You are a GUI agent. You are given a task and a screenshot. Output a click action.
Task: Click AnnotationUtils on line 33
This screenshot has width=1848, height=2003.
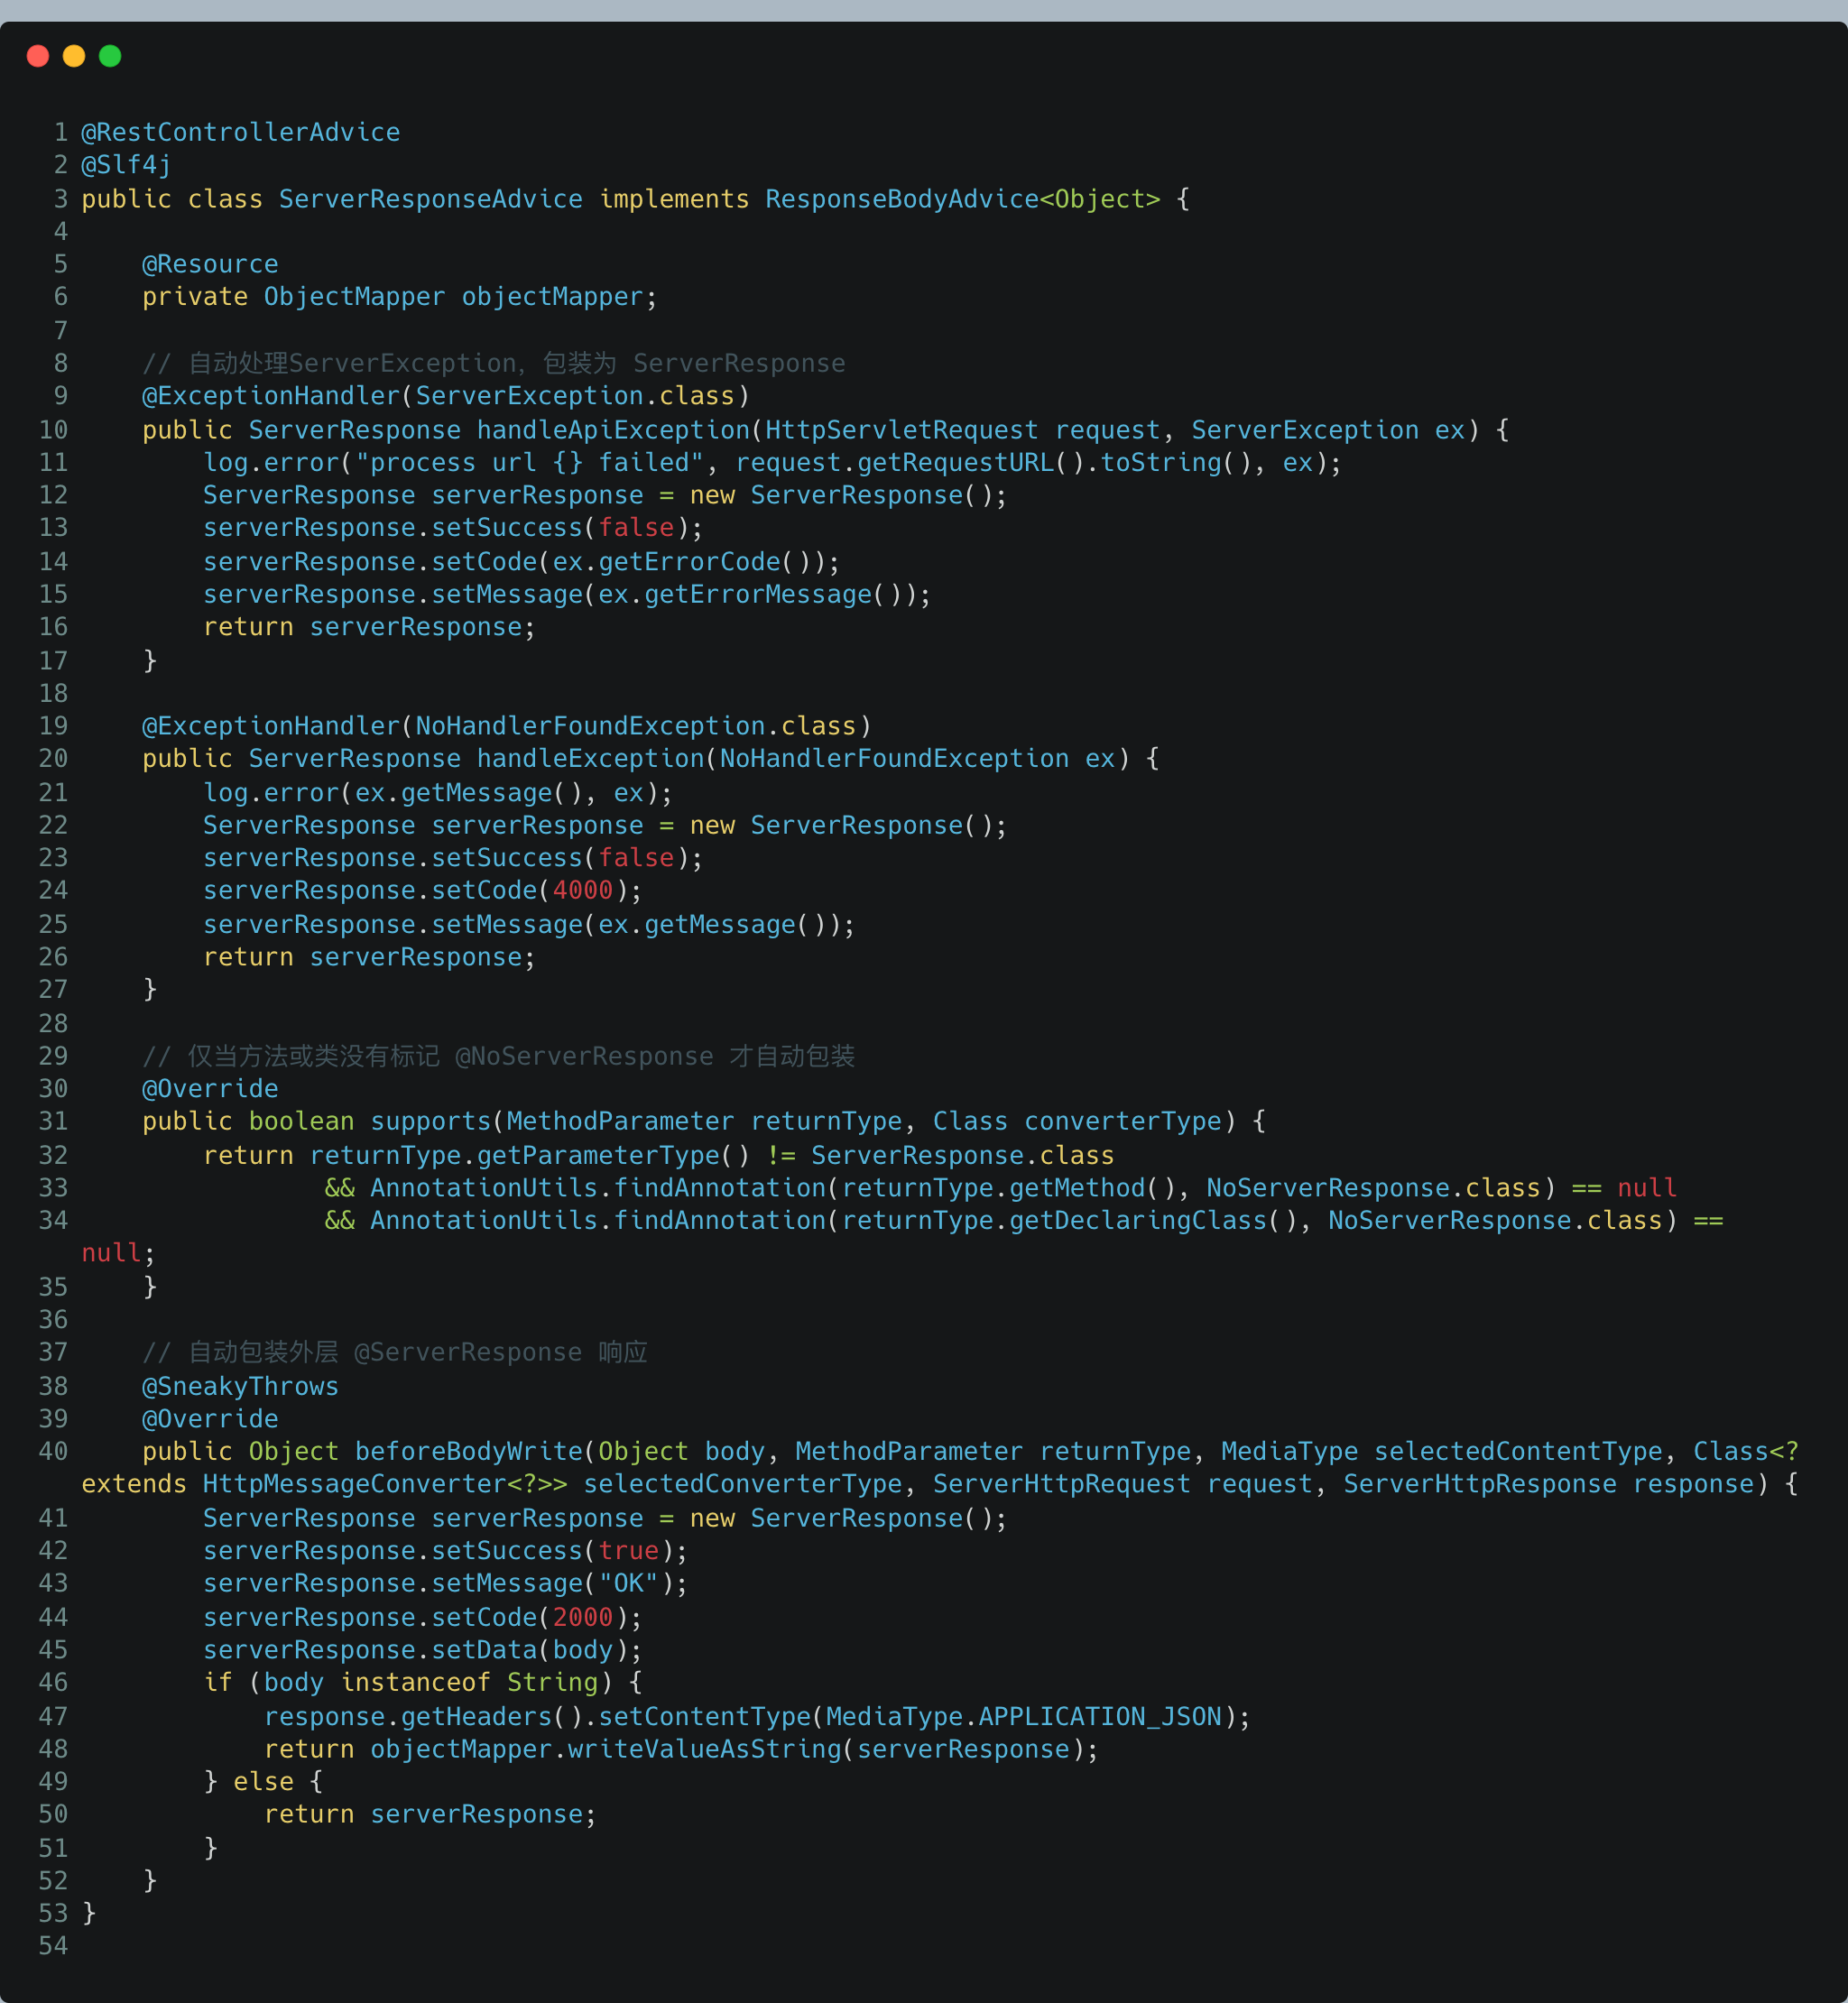point(484,1188)
